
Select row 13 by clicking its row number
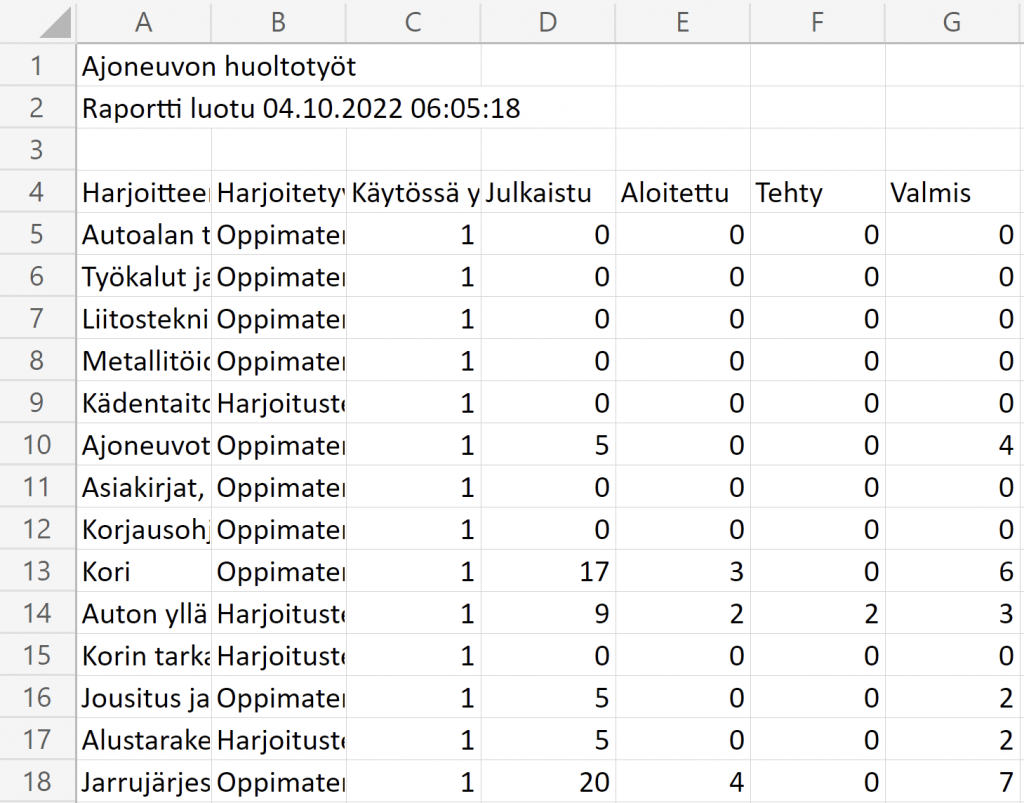coord(38,571)
